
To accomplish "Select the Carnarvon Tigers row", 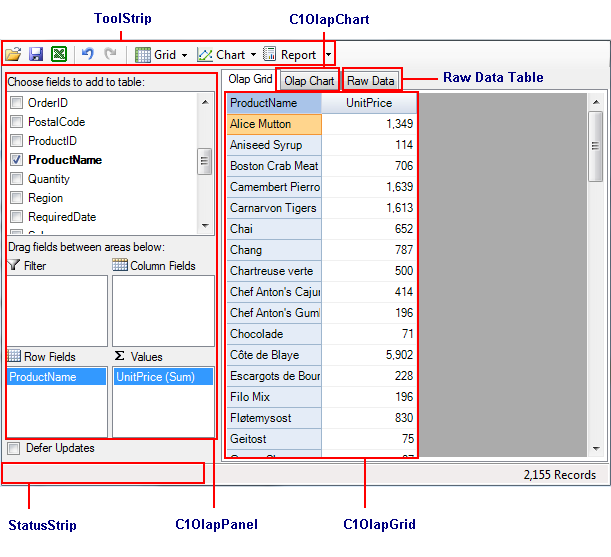I will (x=274, y=208).
